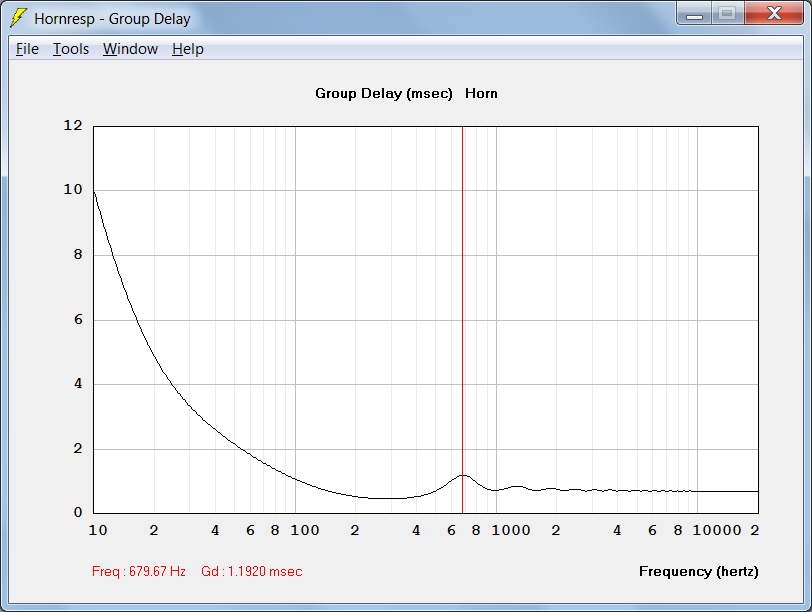Open the Tools menu
The height and width of the screenshot is (612, 812).
[71, 49]
